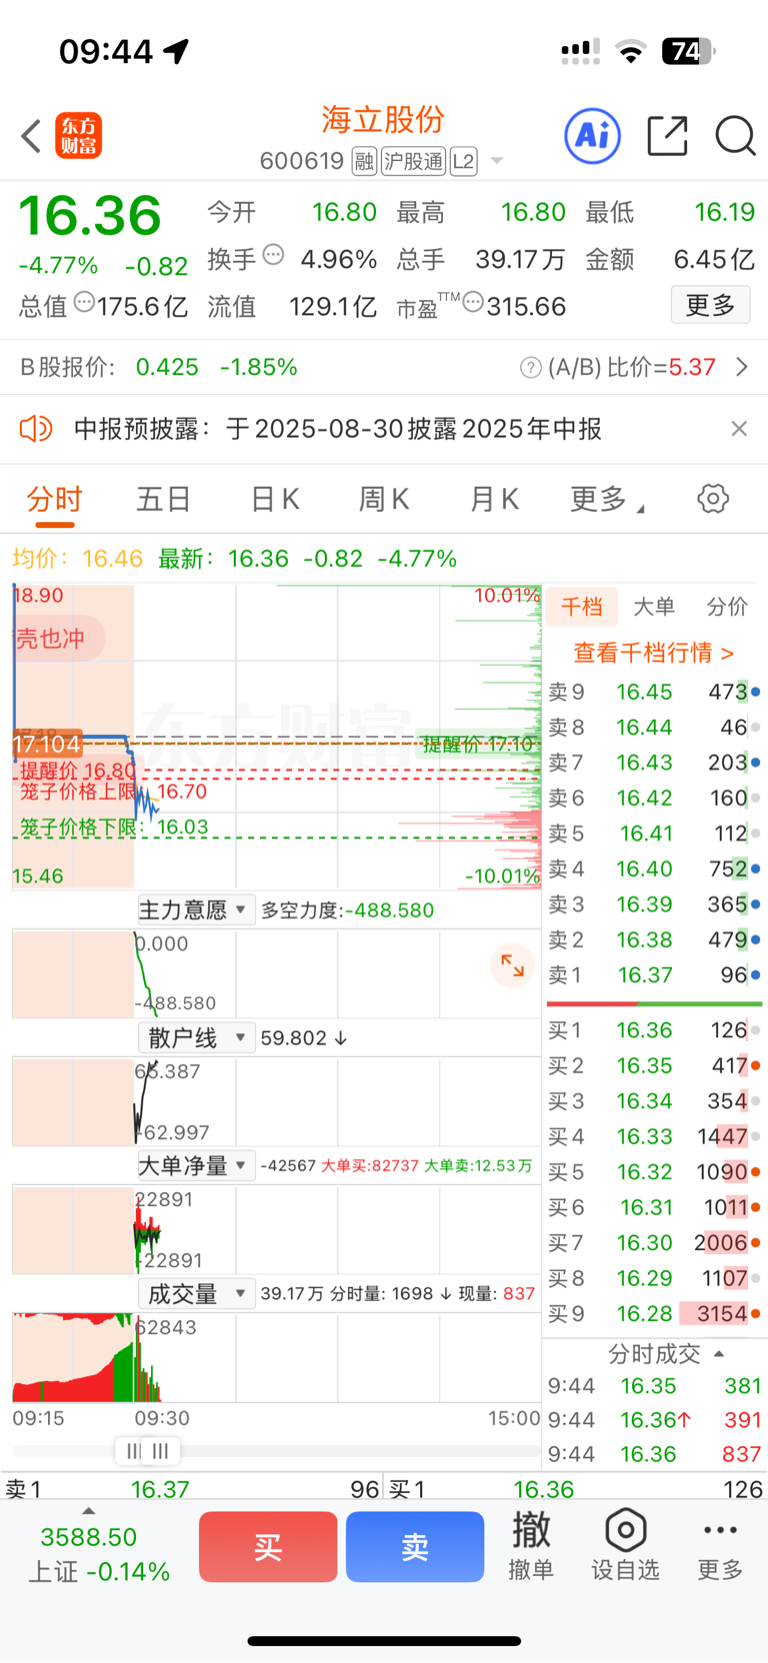Image resolution: width=768 pixels, height=1663 pixels.
Task: Tap the 买9 16.28 order row
Action: [655, 1313]
